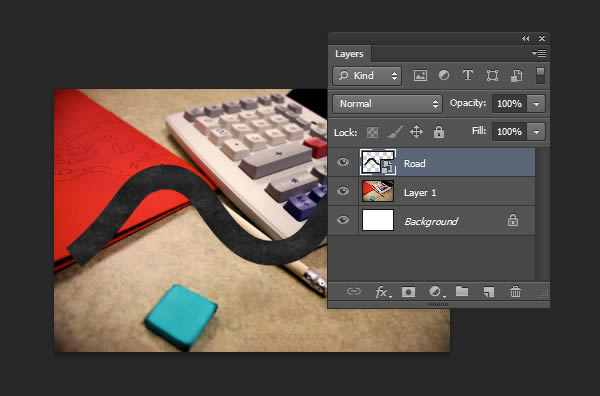Hide the Background layer
Screen dimensions: 600x396
343,220
